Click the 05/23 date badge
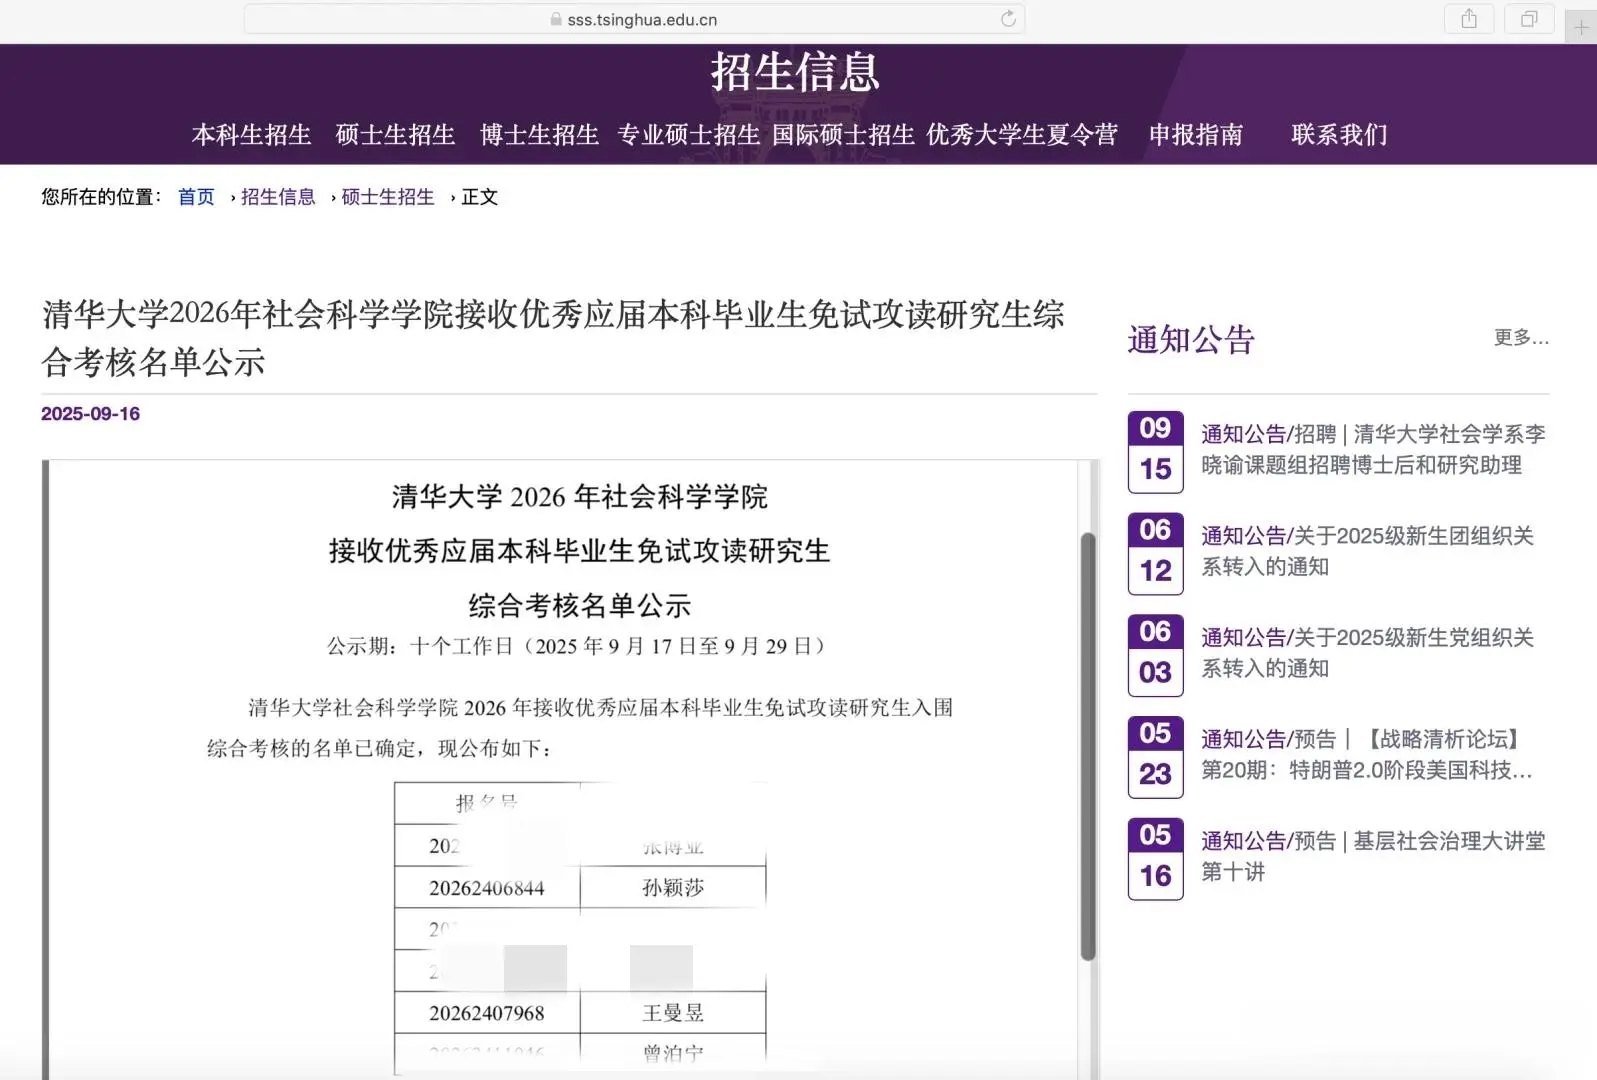Screen dimensions: 1597x1080 pos(1155,757)
